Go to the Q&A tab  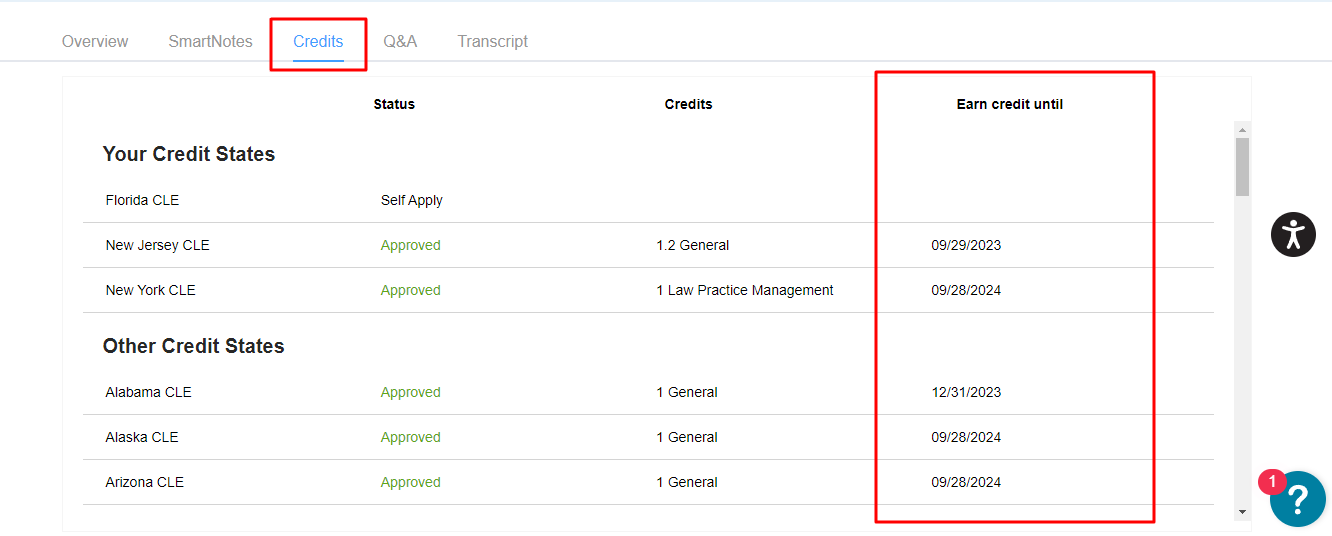pyautogui.click(x=400, y=42)
